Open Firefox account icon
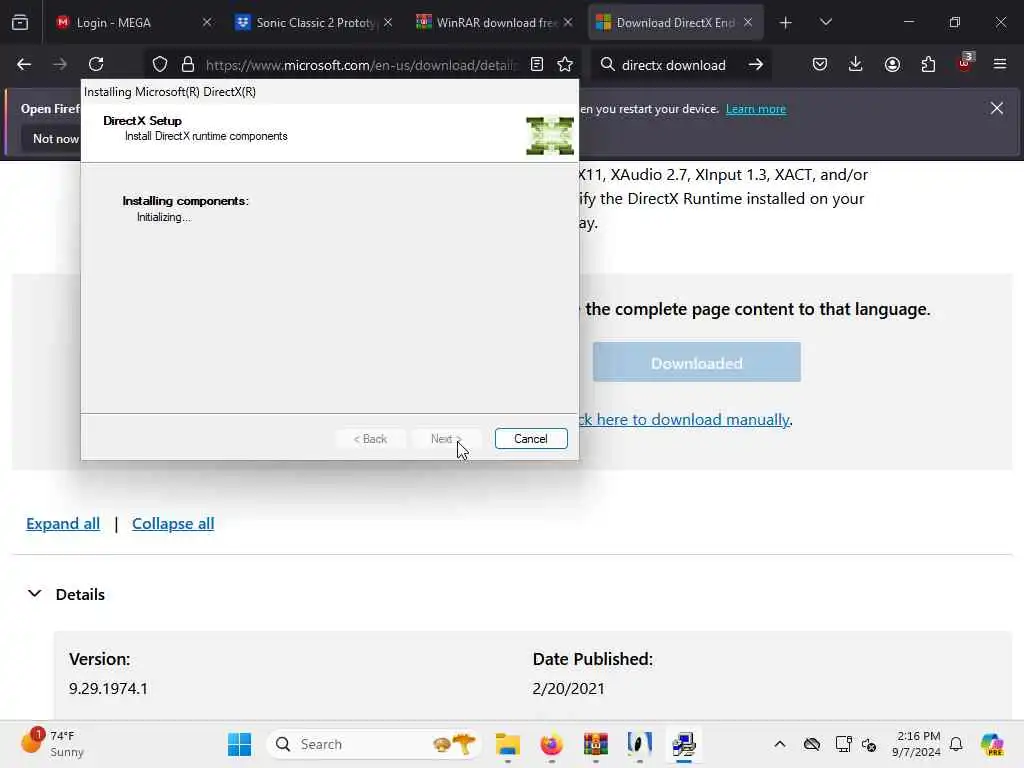Screen dimensions: 1024x768 pyautogui.click(x=892, y=65)
